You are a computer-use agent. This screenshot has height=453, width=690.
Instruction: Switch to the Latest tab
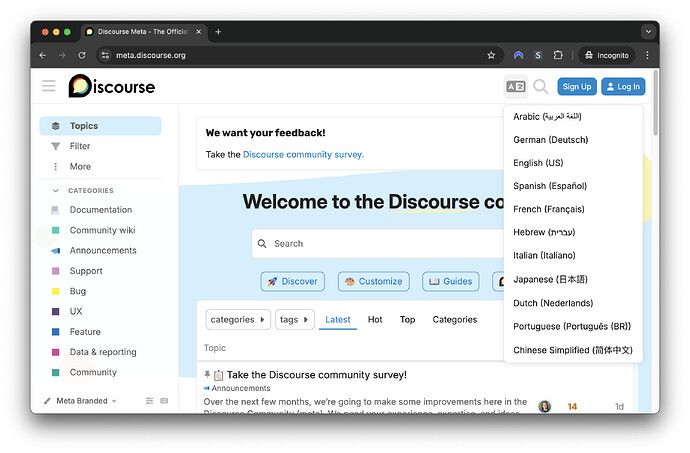(x=338, y=320)
